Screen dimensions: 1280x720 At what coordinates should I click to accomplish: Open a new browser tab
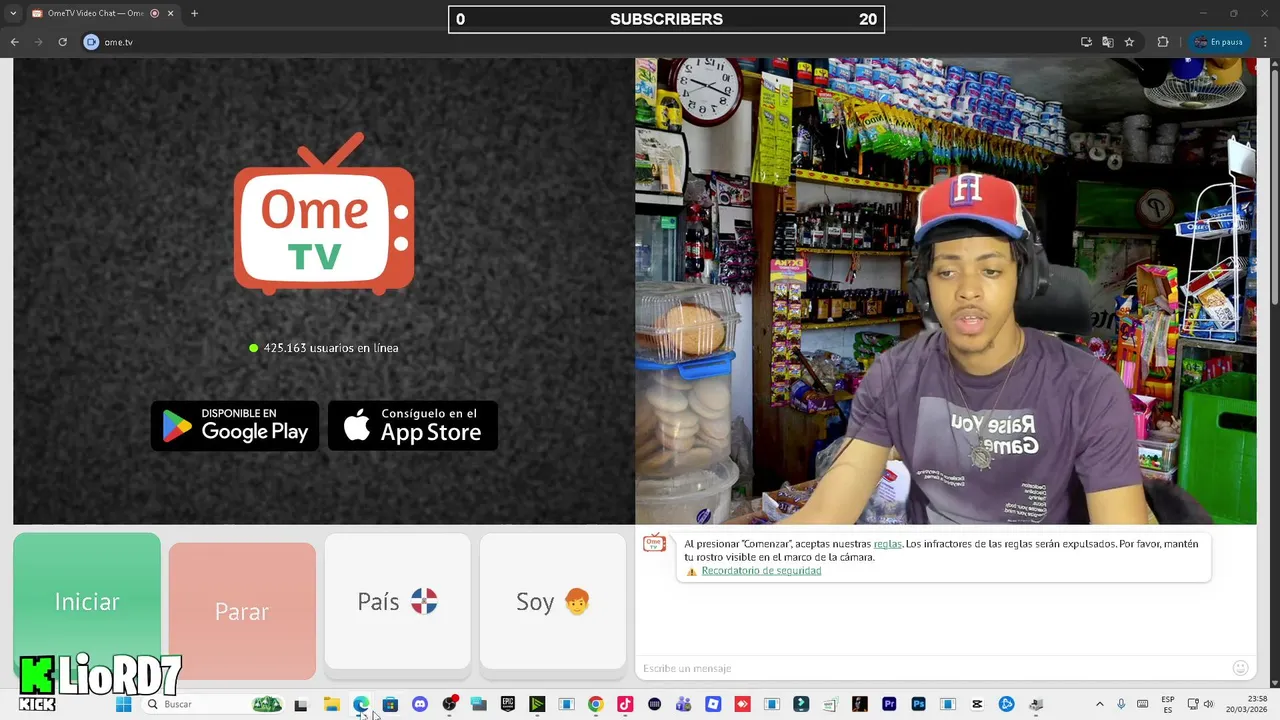[194, 13]
